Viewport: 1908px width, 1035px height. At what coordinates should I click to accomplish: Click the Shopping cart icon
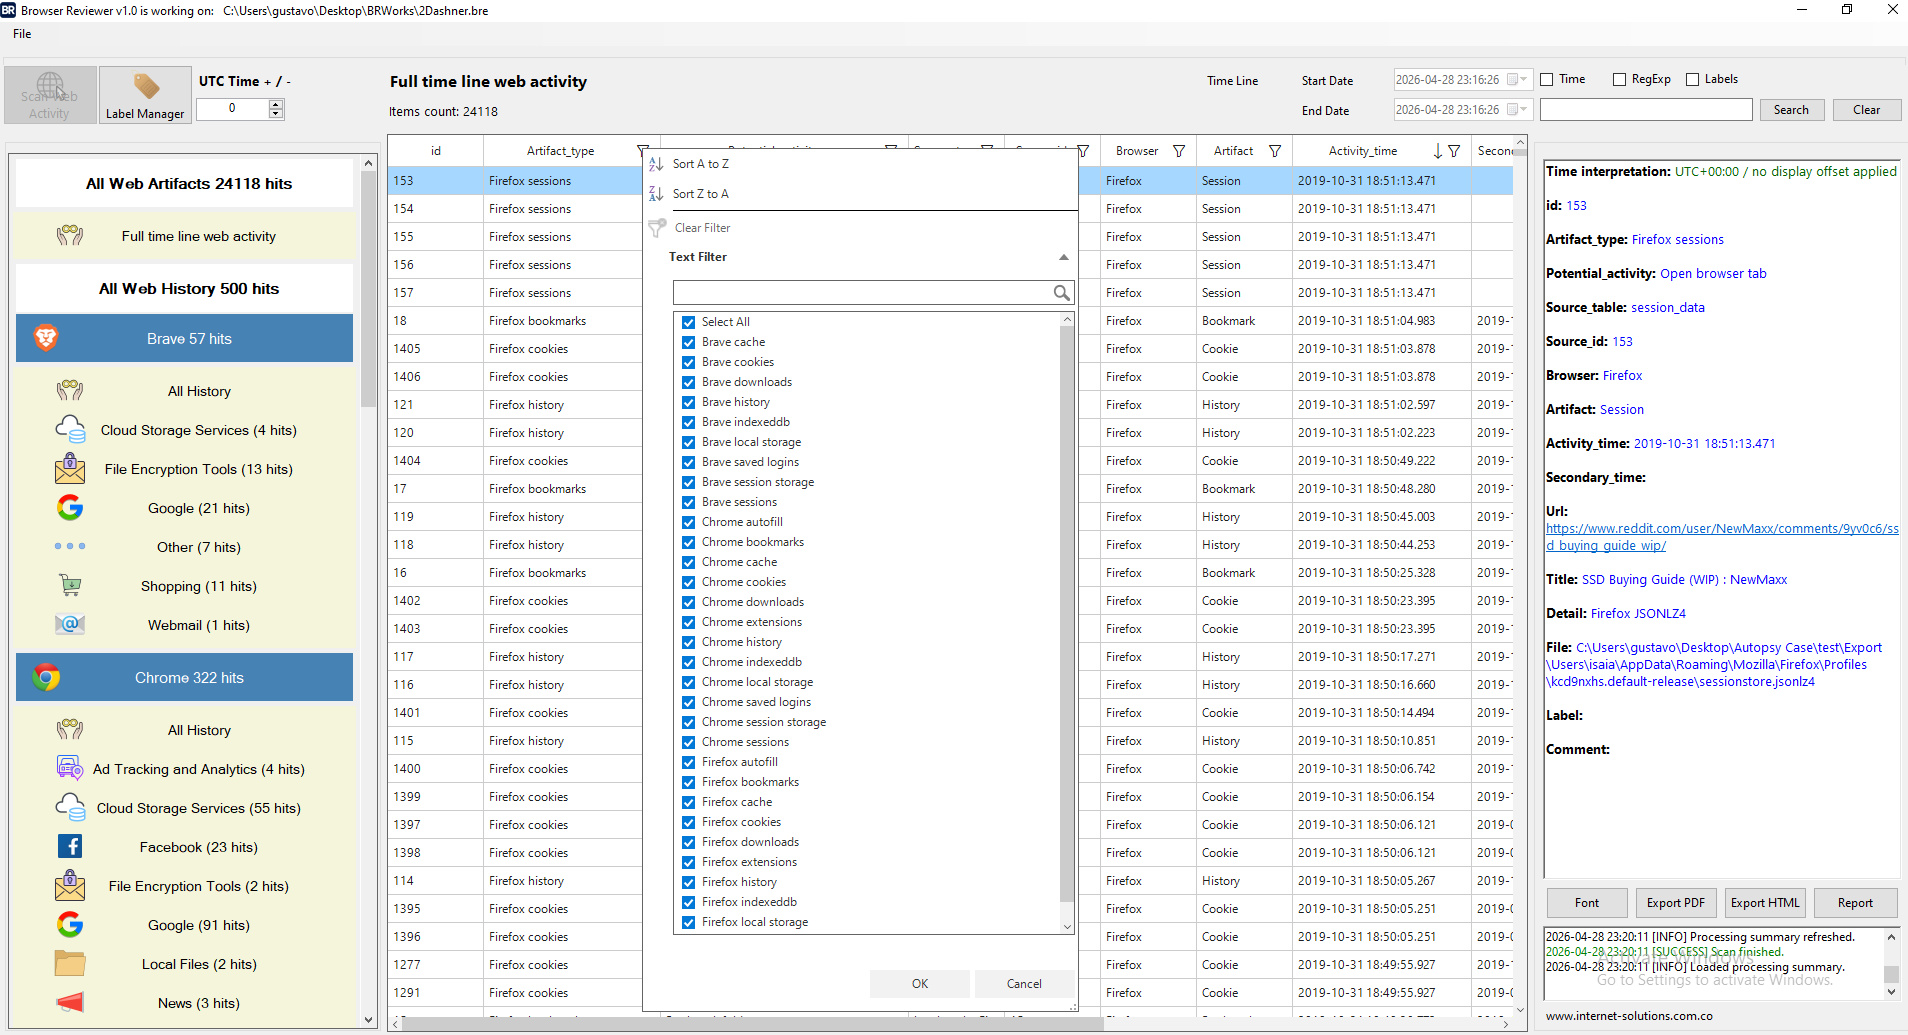point(70,585)
